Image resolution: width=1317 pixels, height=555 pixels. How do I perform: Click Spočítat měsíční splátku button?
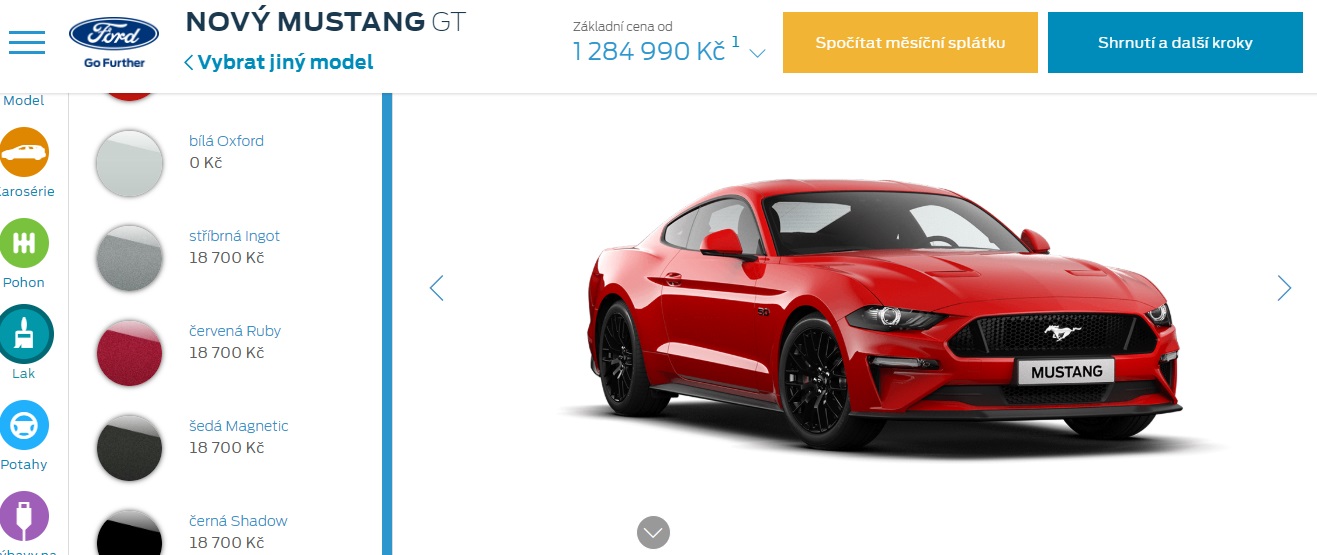coord(910,42)
